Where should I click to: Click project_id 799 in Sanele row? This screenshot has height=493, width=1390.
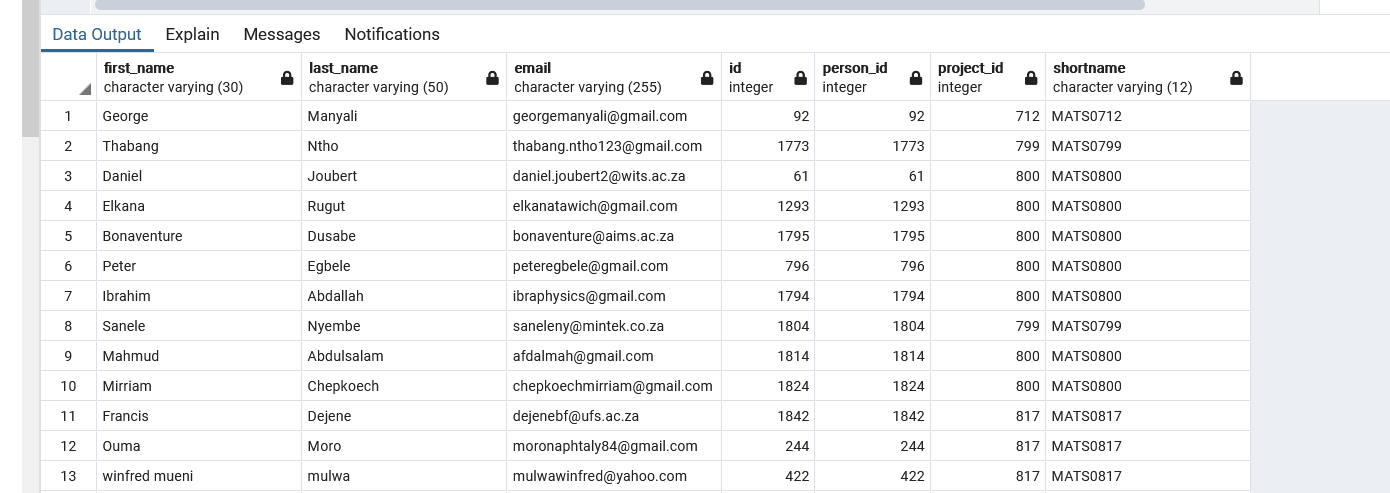click(988, 326)
